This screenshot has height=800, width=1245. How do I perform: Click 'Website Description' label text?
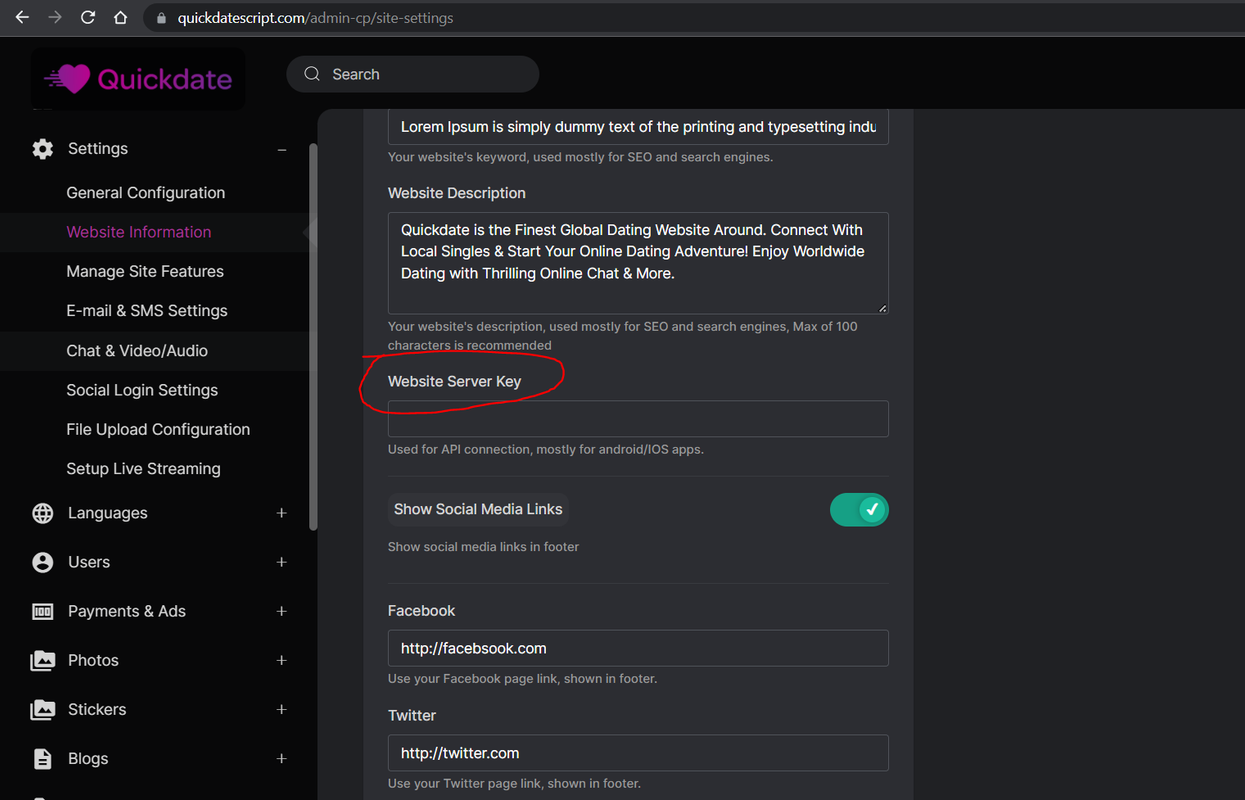click(457, 193)
